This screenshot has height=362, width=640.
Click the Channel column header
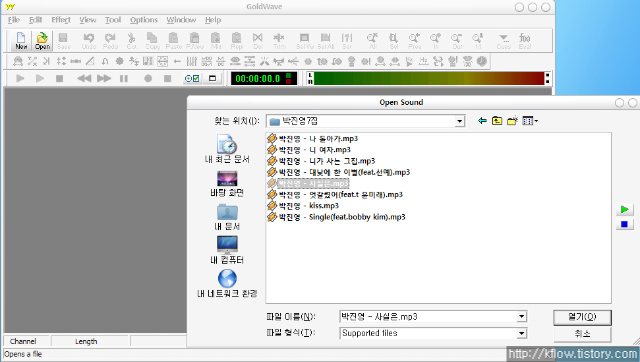(23, 341)
